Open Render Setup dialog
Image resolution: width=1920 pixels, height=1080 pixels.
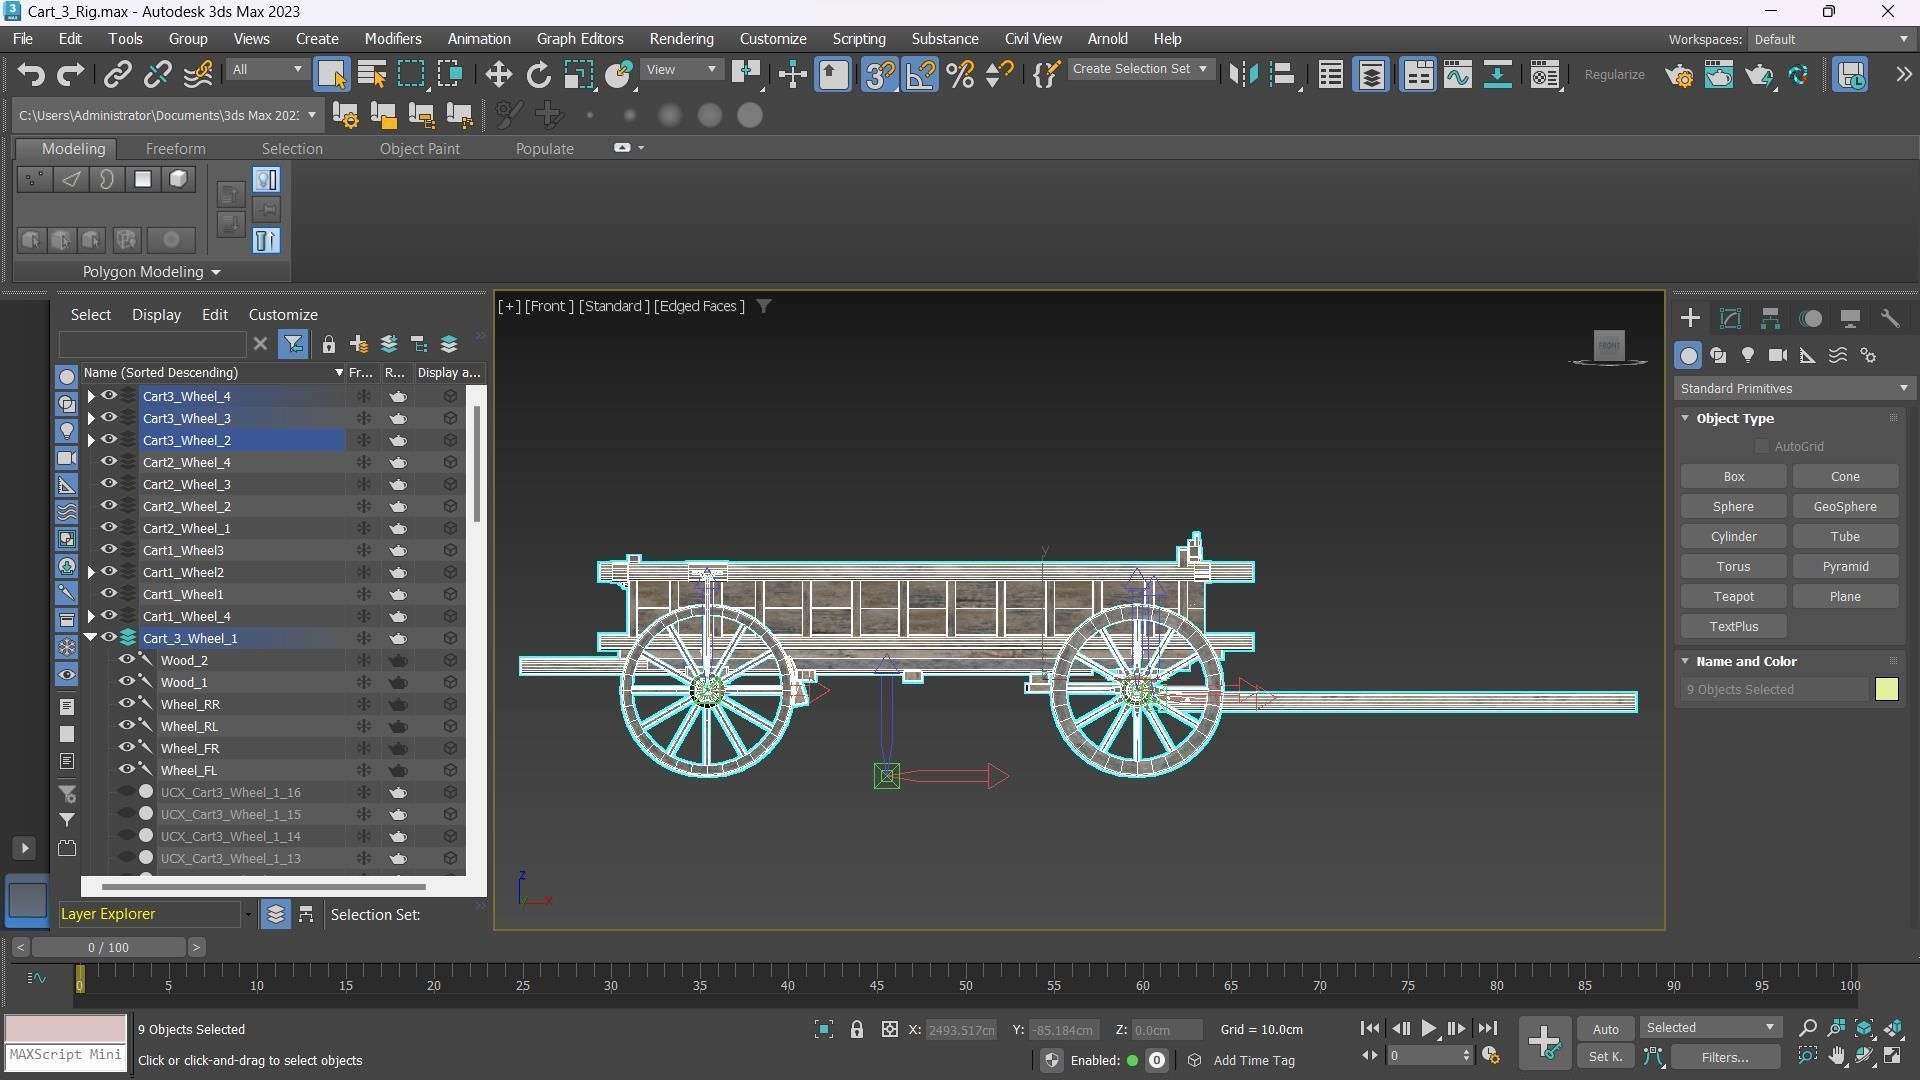pyautogui.click(x=1680, y=75)
